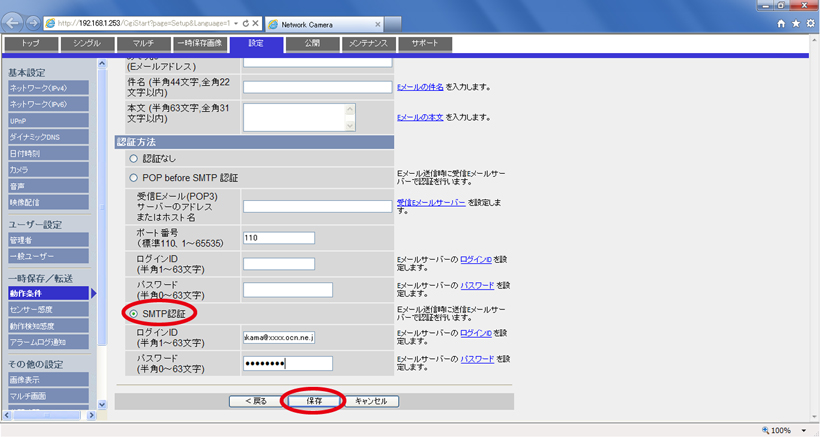Open a new blank browser tab

393,24
